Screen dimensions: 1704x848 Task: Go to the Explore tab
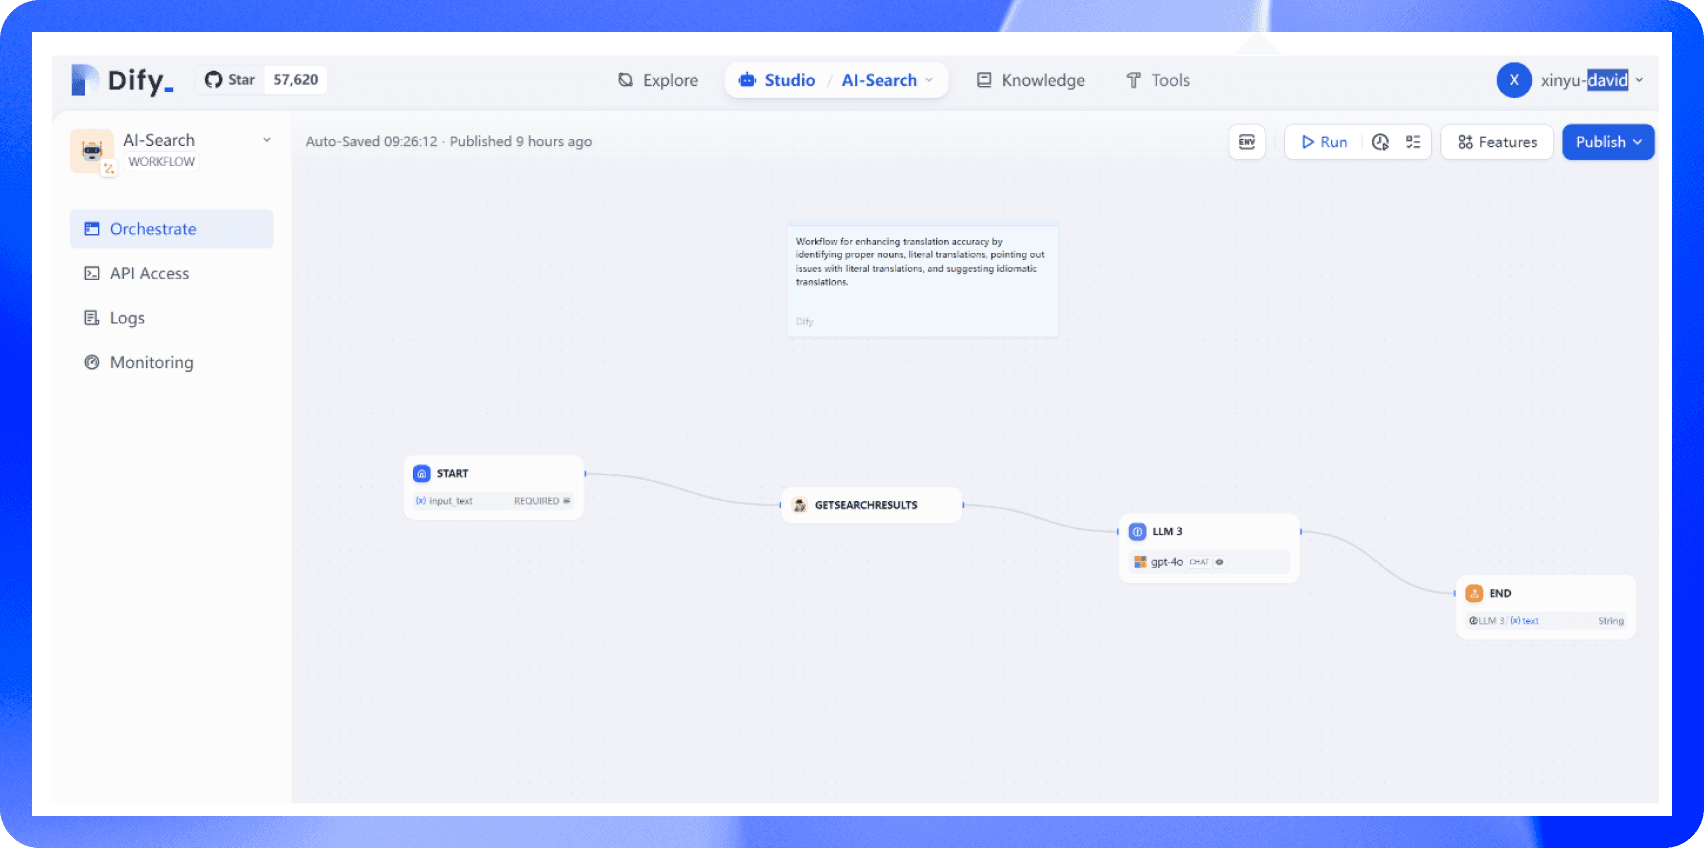click(658, 80)
